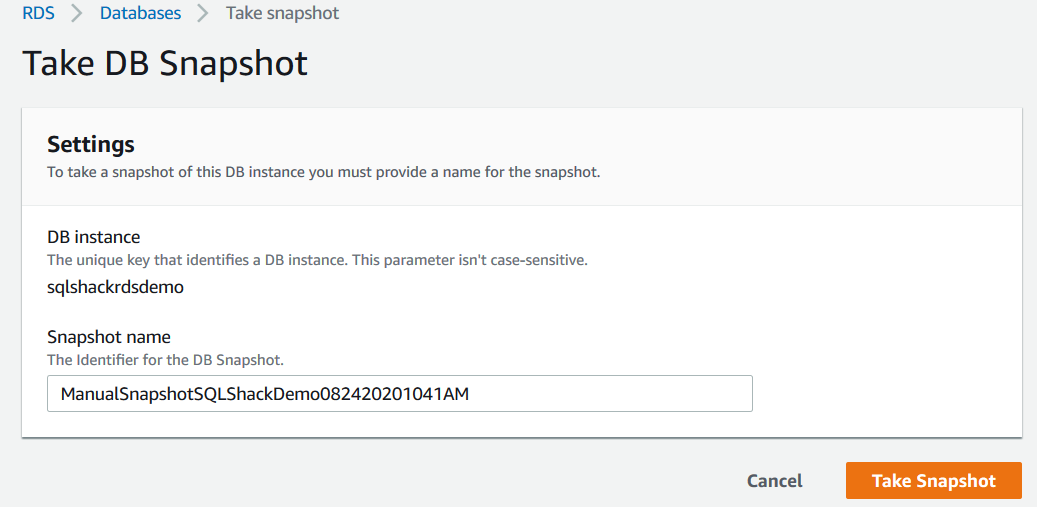
Task: Click the Take DB Snapshot page heading
Action: click(x=165, y=63)
